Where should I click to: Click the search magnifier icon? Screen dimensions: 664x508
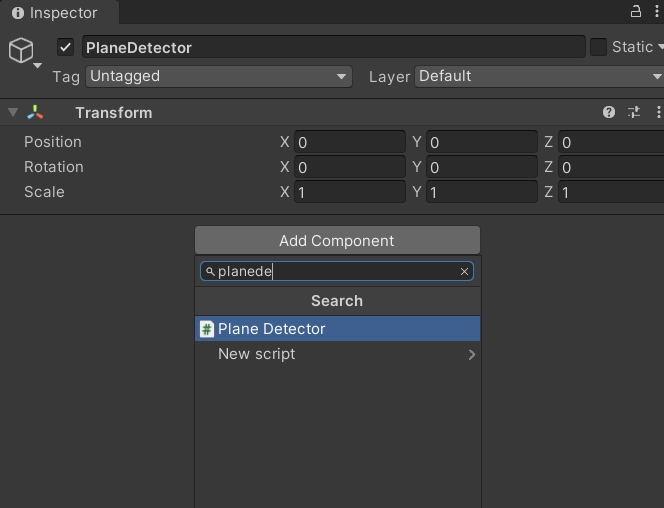coord(210,271)
